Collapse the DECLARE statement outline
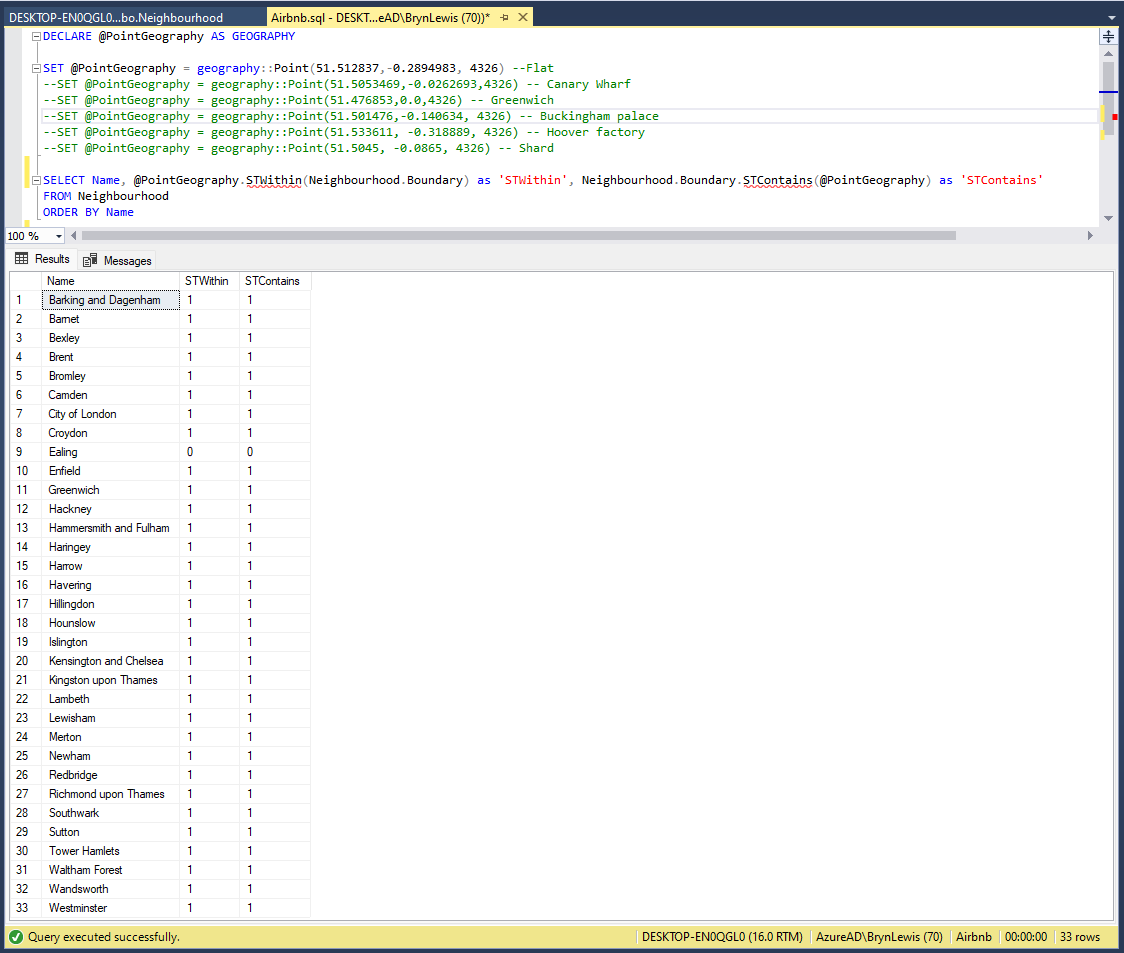The height and width of the screenshot is (953, 1124). coord(37,37)
